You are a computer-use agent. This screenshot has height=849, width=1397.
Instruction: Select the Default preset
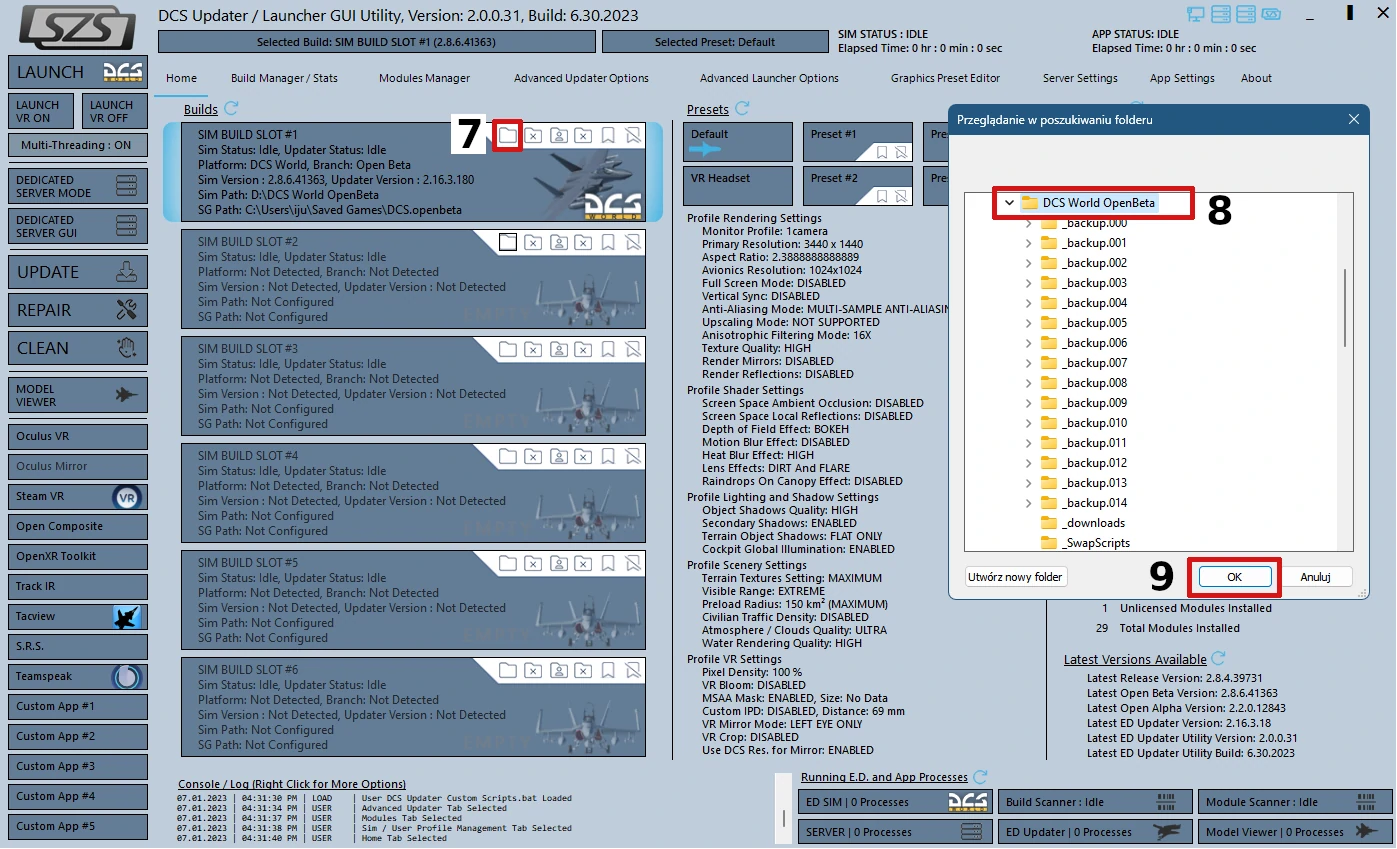click(x=738, y=142)
